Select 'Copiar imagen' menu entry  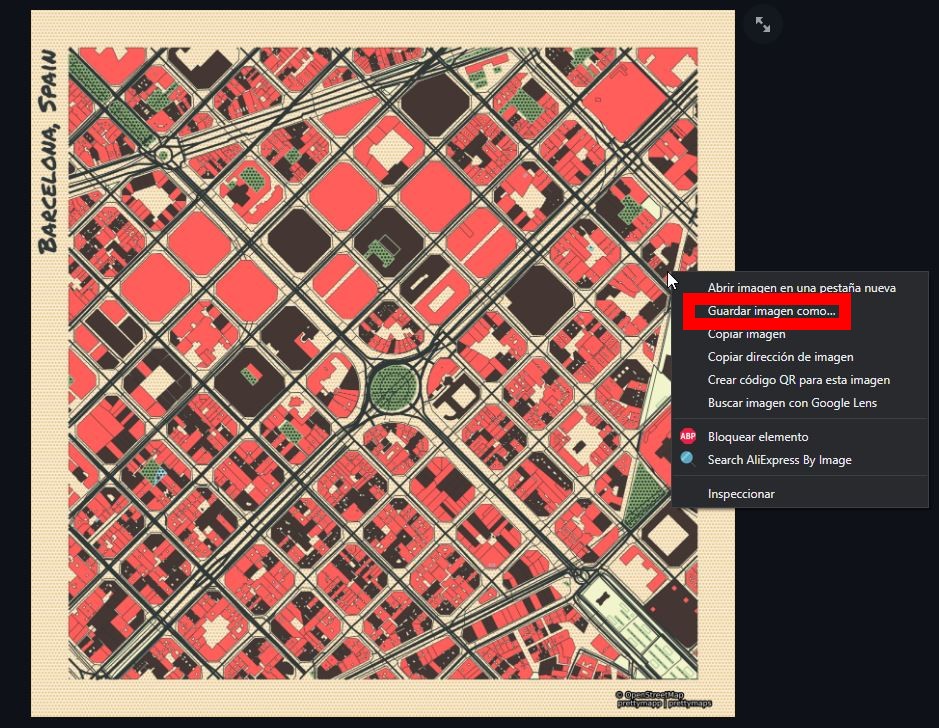tap(746, 334)
